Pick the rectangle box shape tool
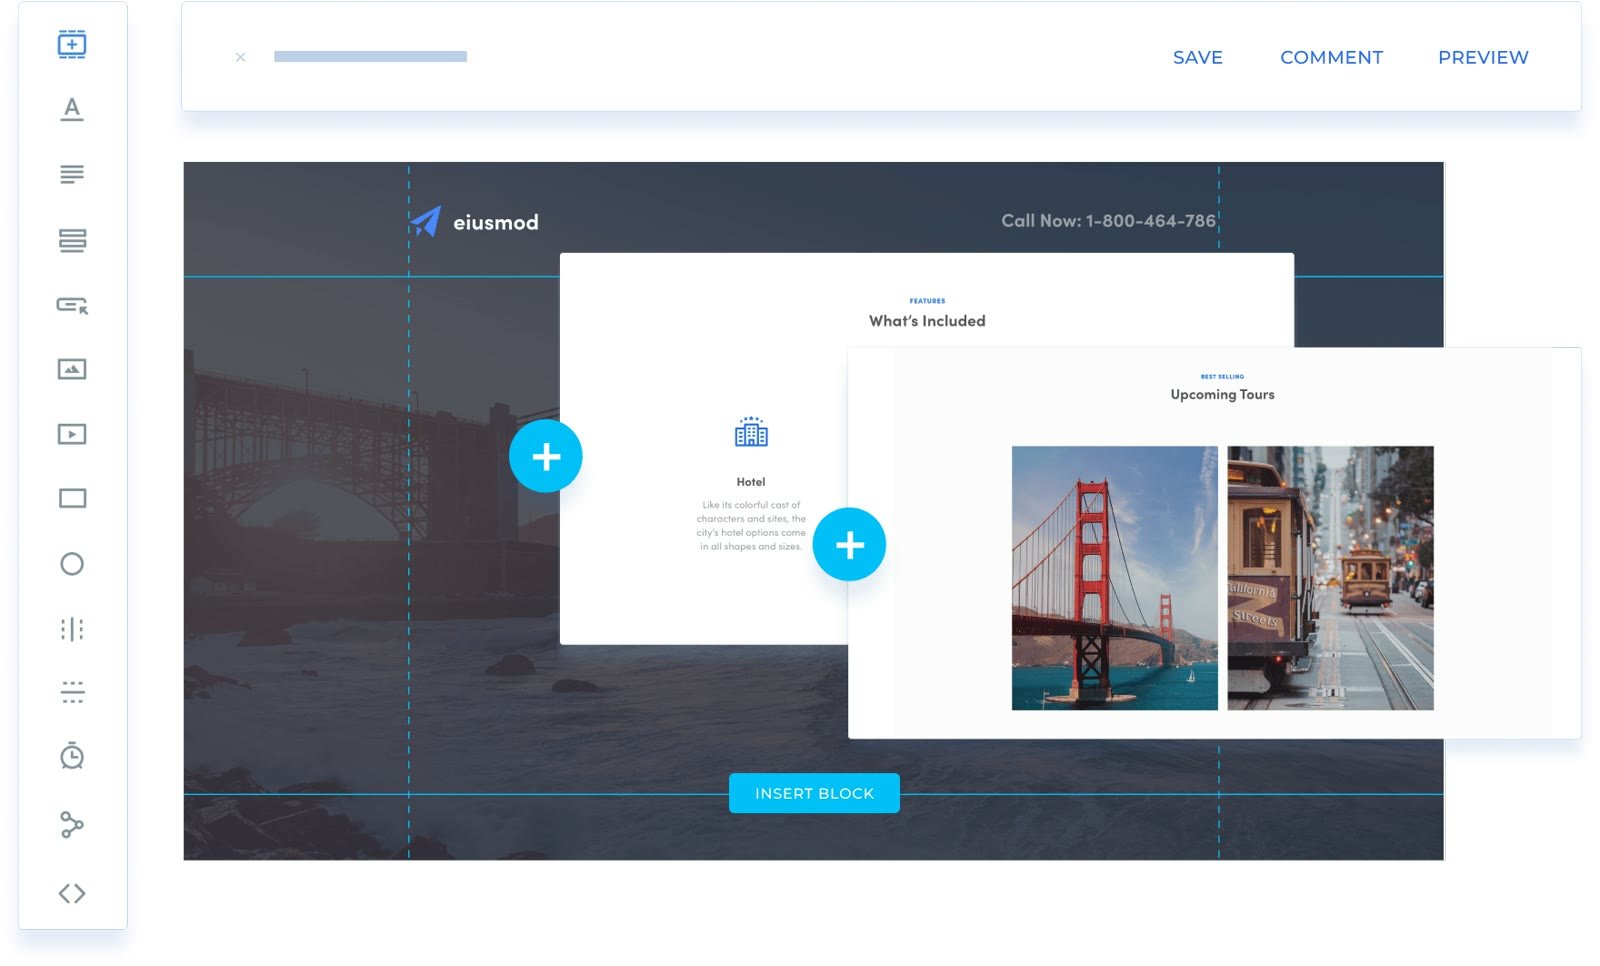 [72, 498]
